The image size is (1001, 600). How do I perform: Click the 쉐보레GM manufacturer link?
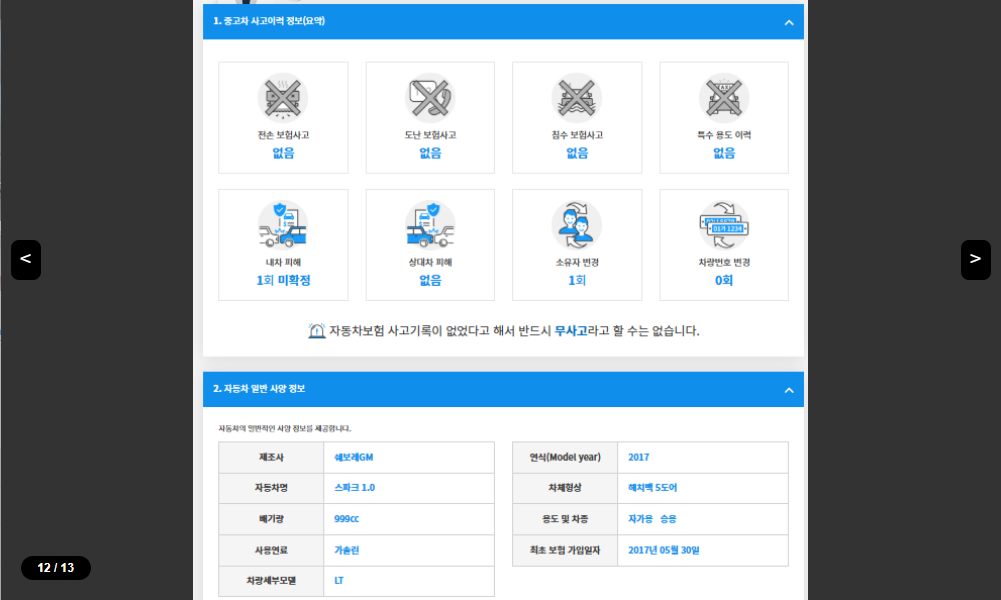point(355,456)
